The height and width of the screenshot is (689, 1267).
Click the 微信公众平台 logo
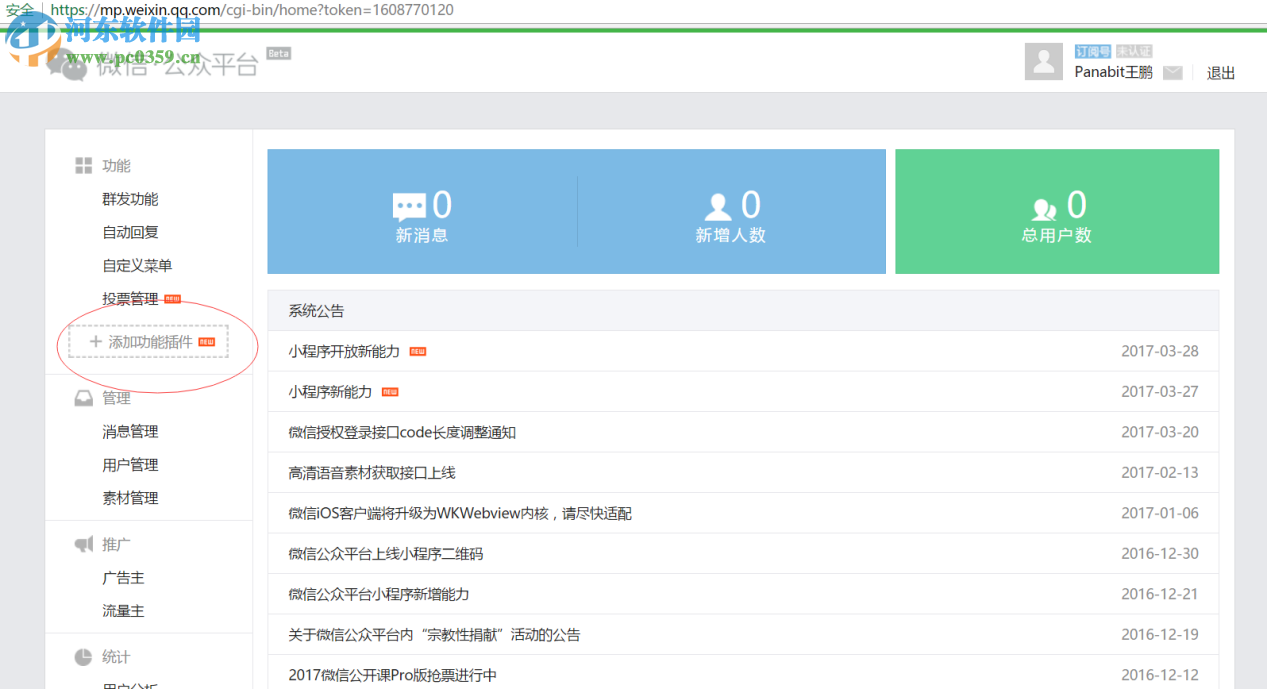[152, 65]
